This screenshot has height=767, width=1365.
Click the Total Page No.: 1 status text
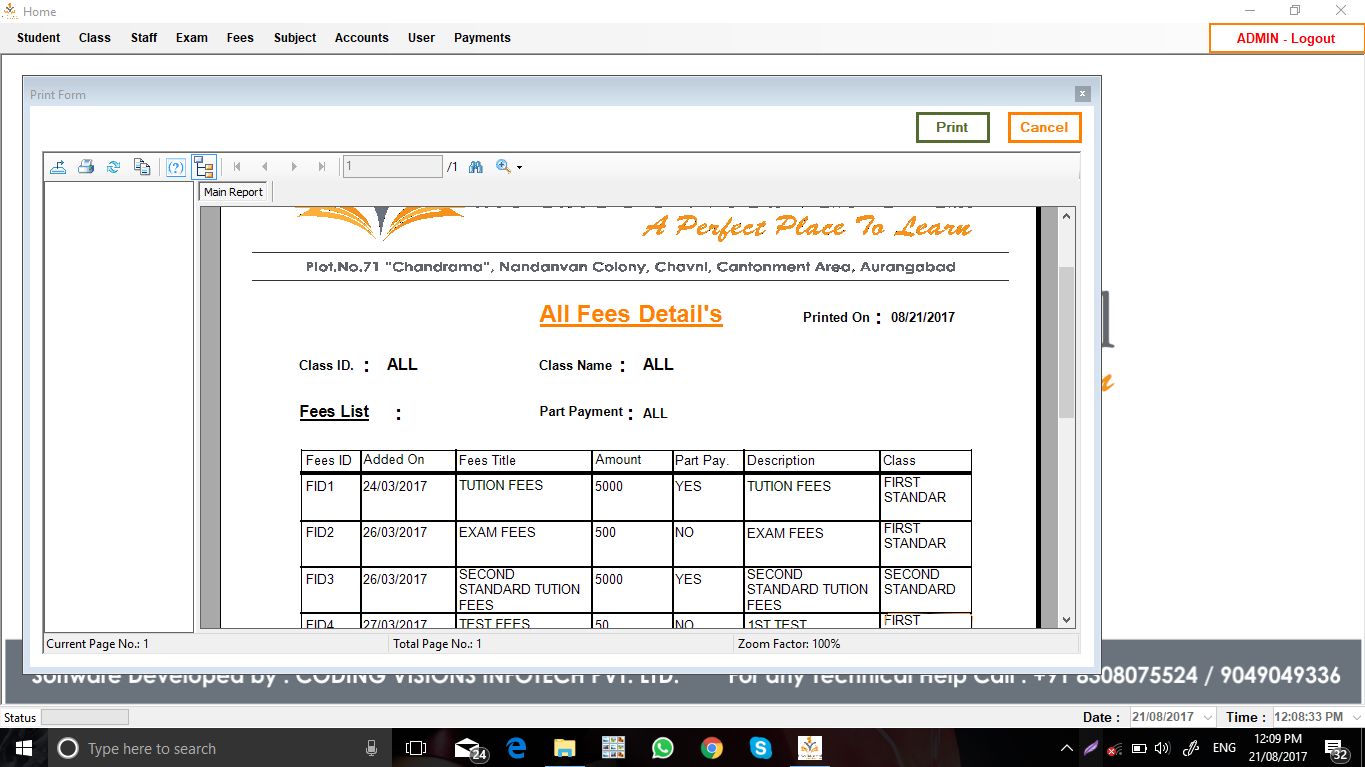pyautogui.click(x=437, y=644)
